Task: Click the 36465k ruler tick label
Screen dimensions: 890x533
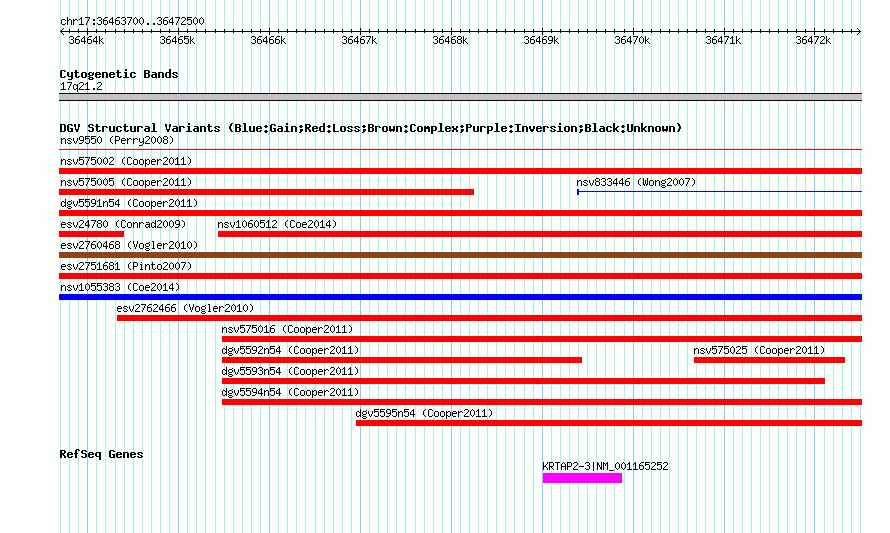Action: [177, 40]
